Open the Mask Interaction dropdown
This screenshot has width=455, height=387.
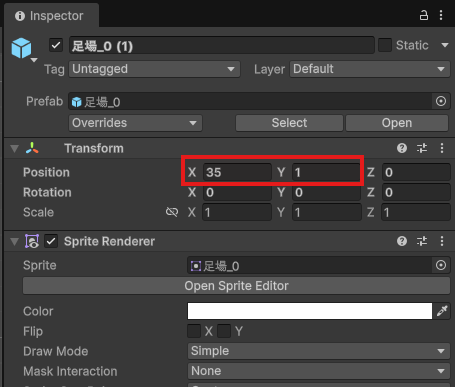point(319,371)
